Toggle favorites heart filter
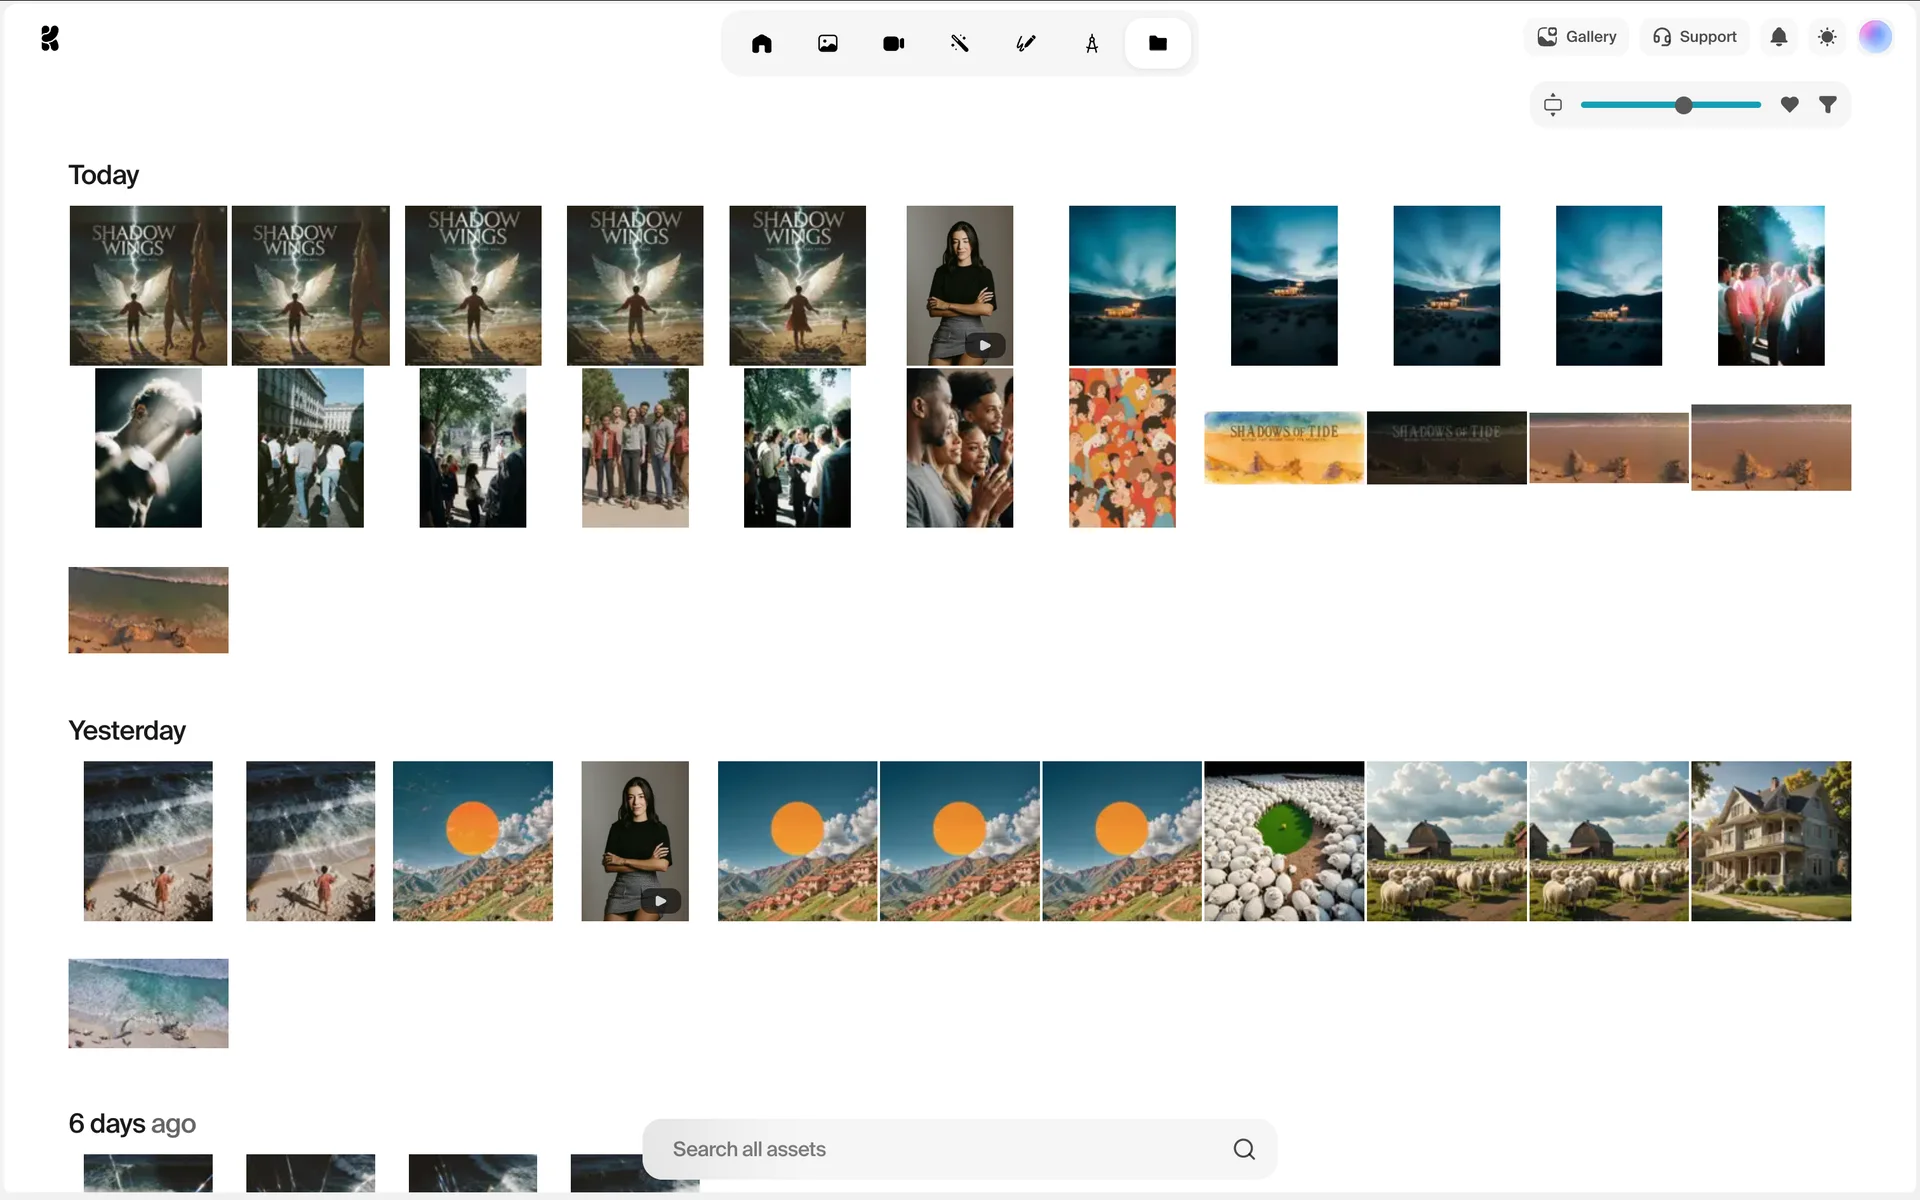Viewport: 1920px width, 1200px height. [x=1789, y=104]
